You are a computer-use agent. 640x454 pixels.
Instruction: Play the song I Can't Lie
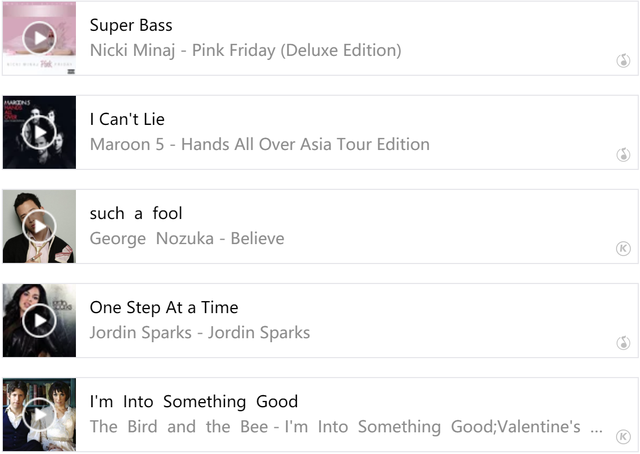click(x=39, y=132)
